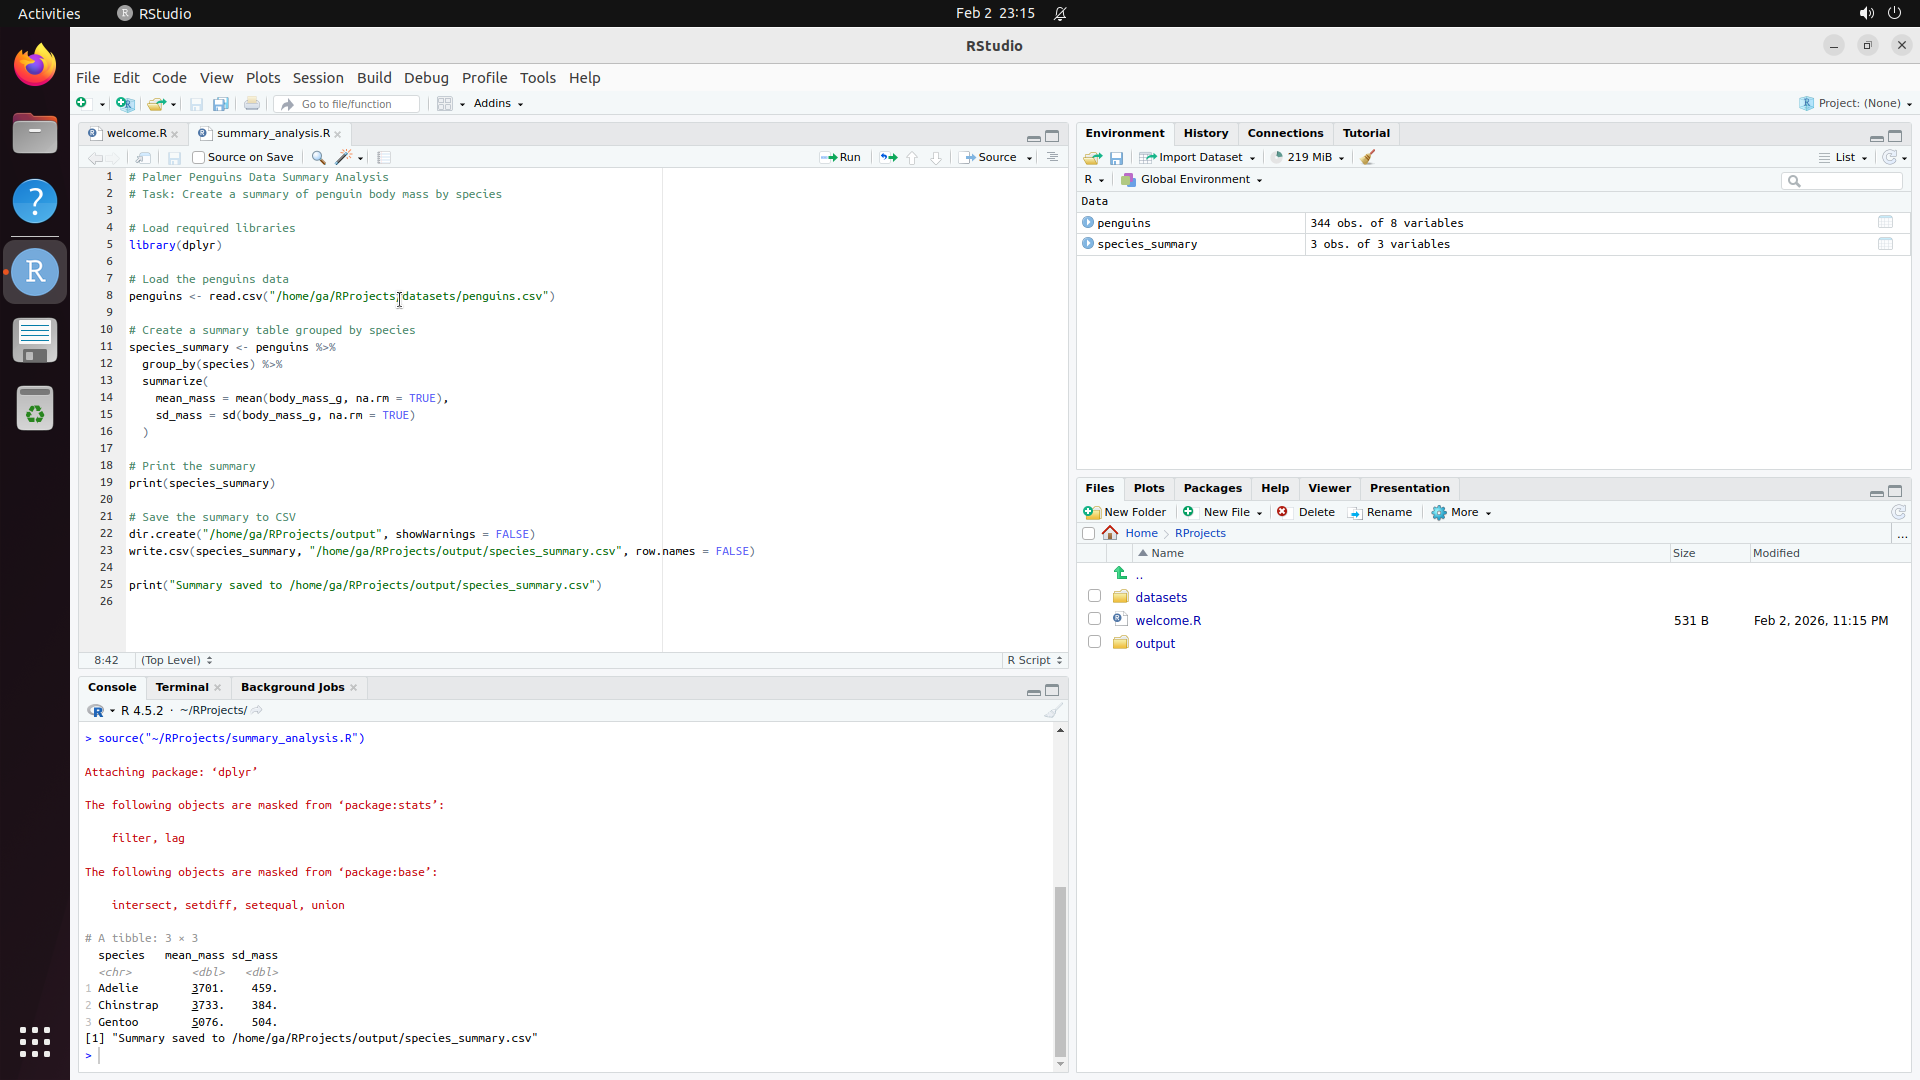Create a new RStudio project

point(124,104)
